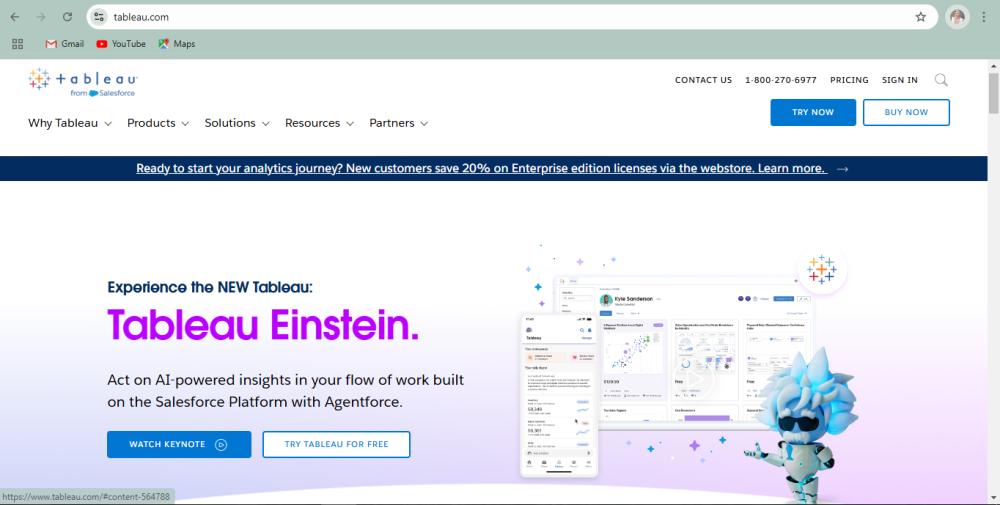Click the Tableau logo badge above dashboard
This screenshot has width=1000, height=505.
821,269
